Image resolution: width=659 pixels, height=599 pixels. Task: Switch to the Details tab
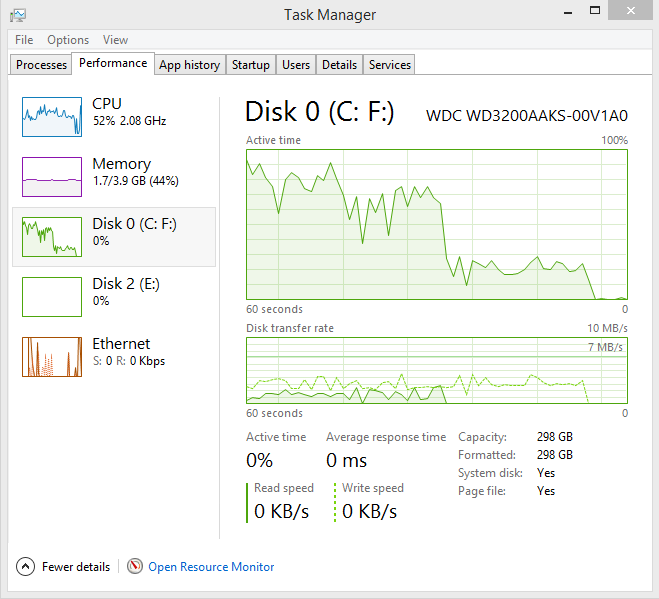point(339,65)
